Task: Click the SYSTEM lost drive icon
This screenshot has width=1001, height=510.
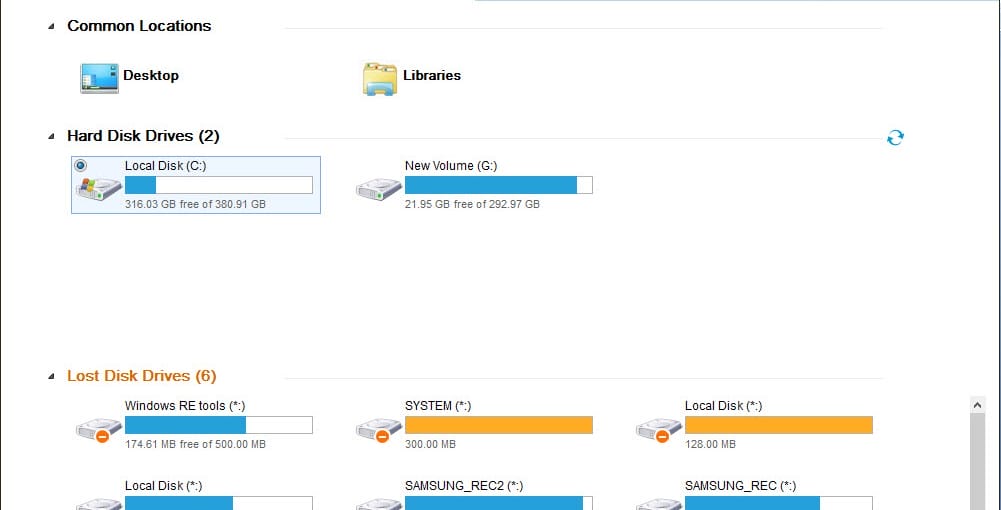Action: click(378, 429)
